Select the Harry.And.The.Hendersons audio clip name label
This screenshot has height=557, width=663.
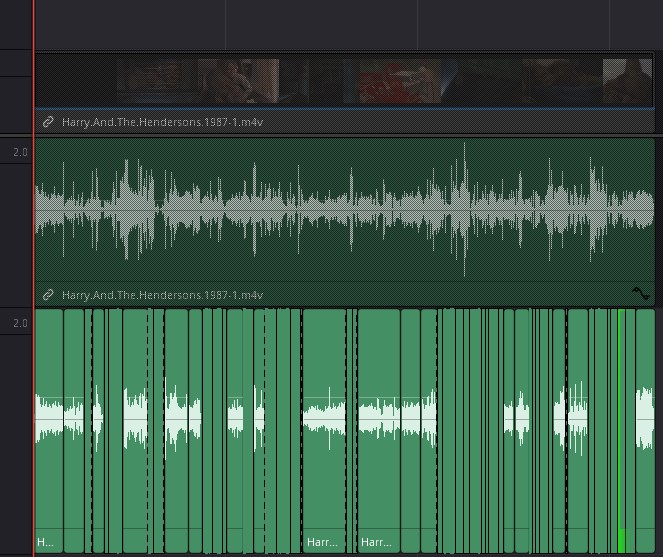(162, 295)
